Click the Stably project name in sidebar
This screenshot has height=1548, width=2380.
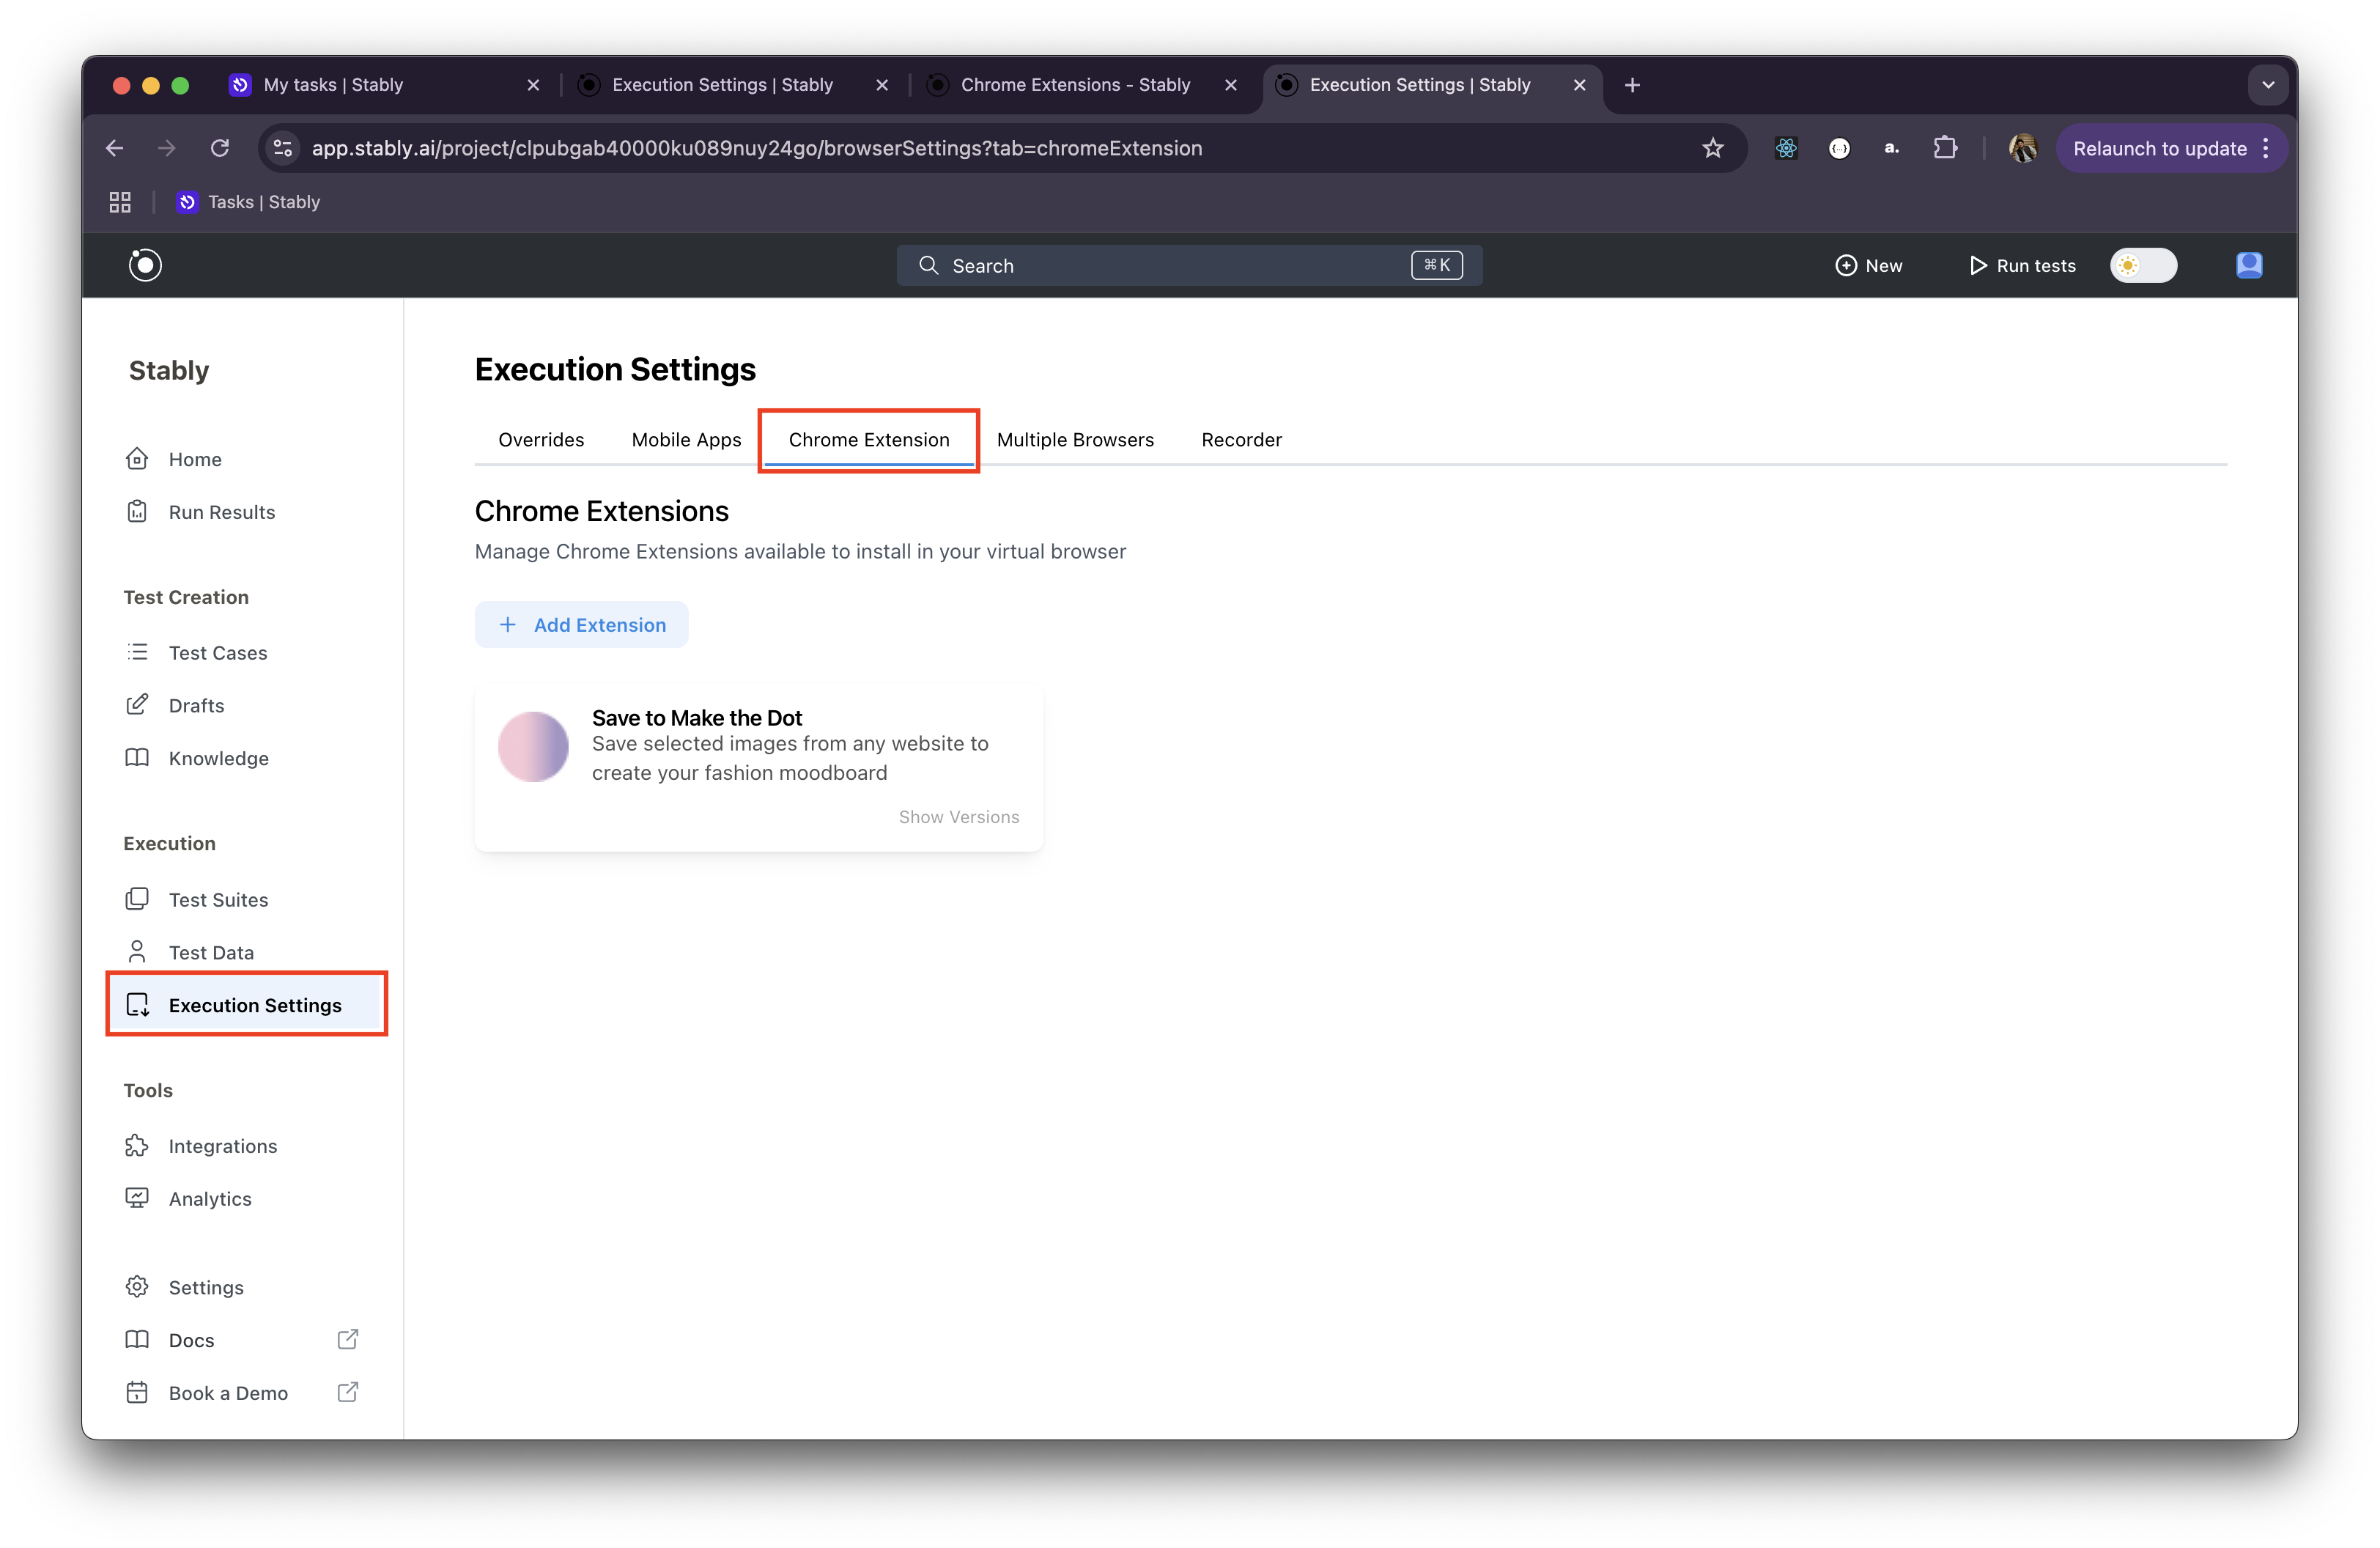coord(169,370)
